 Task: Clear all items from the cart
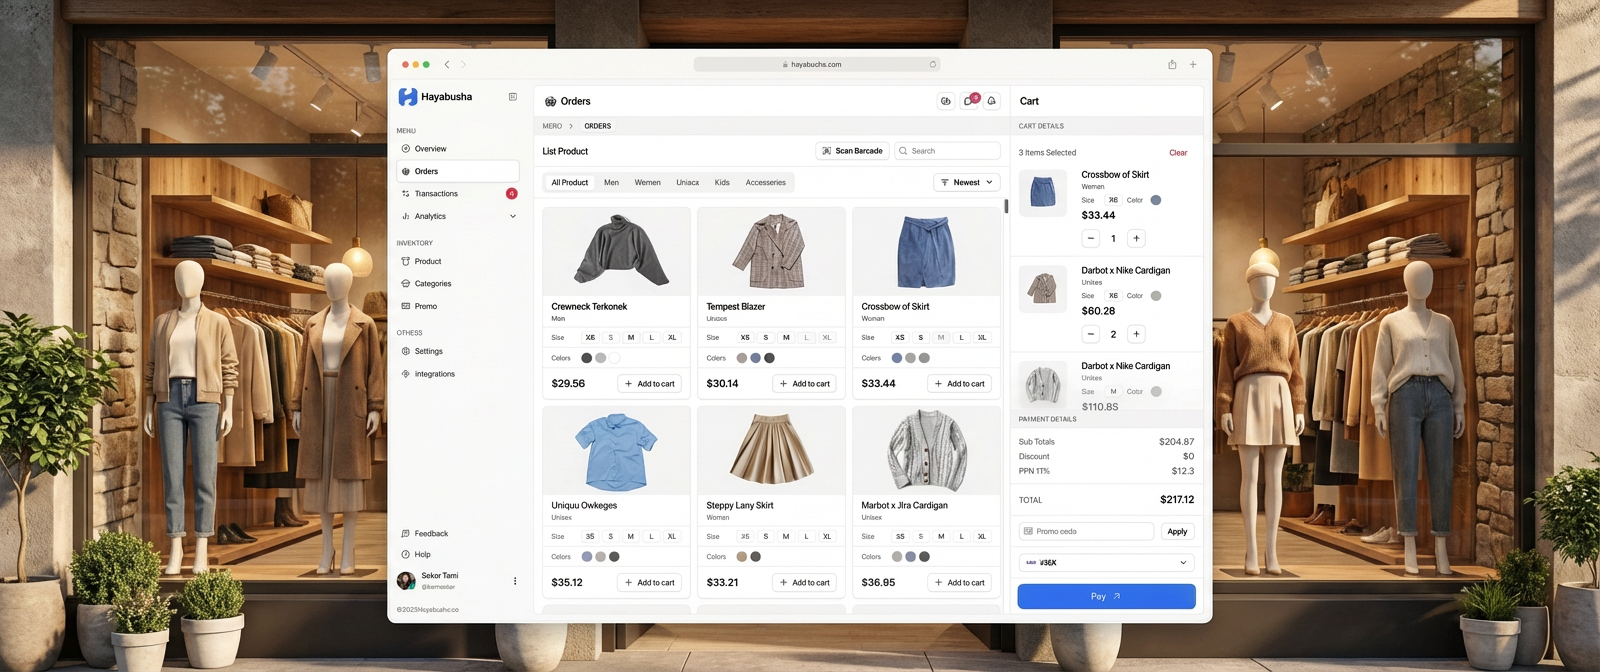tap(1178, 153)
